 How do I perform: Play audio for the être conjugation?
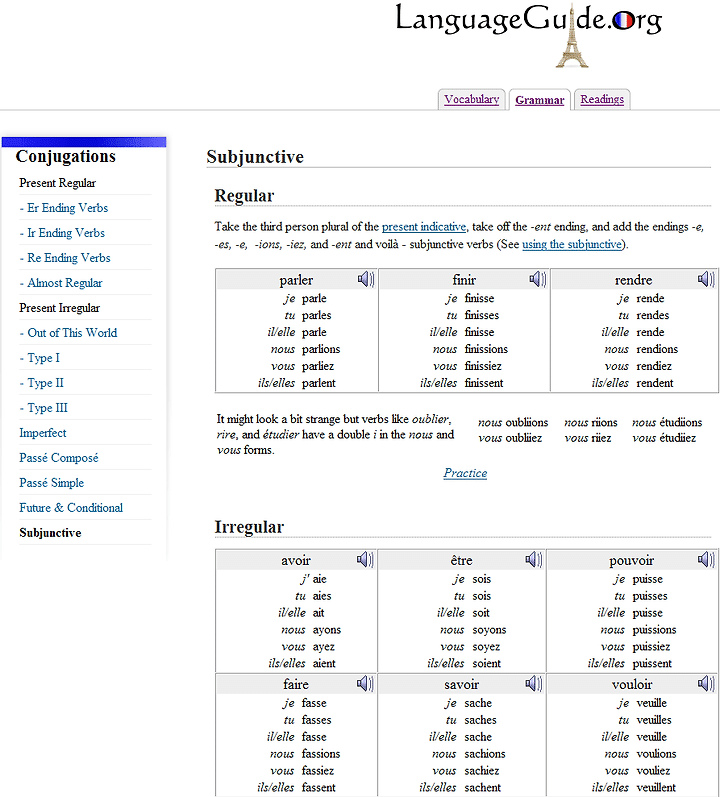[x=534, y=560]
